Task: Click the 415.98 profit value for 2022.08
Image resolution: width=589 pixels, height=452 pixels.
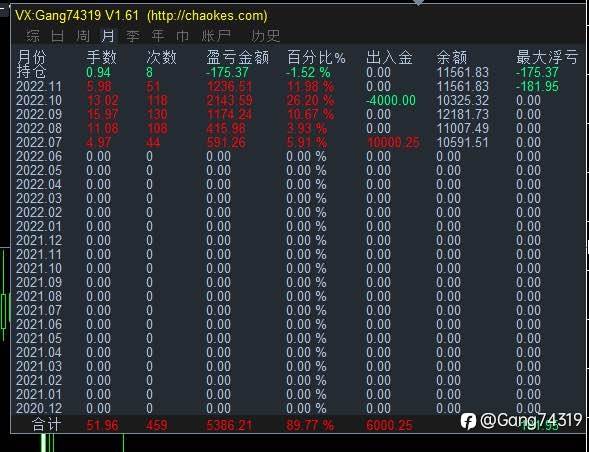Action: click(x=226, y=128)
